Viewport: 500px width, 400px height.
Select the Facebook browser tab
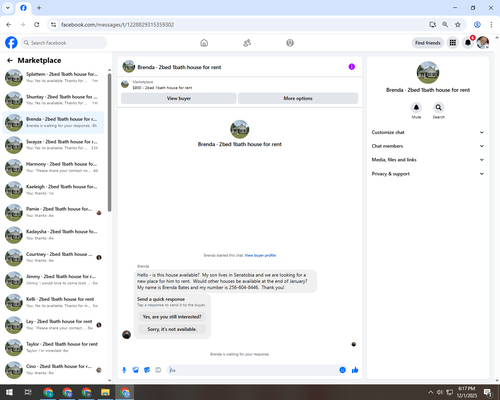point(23,8)
